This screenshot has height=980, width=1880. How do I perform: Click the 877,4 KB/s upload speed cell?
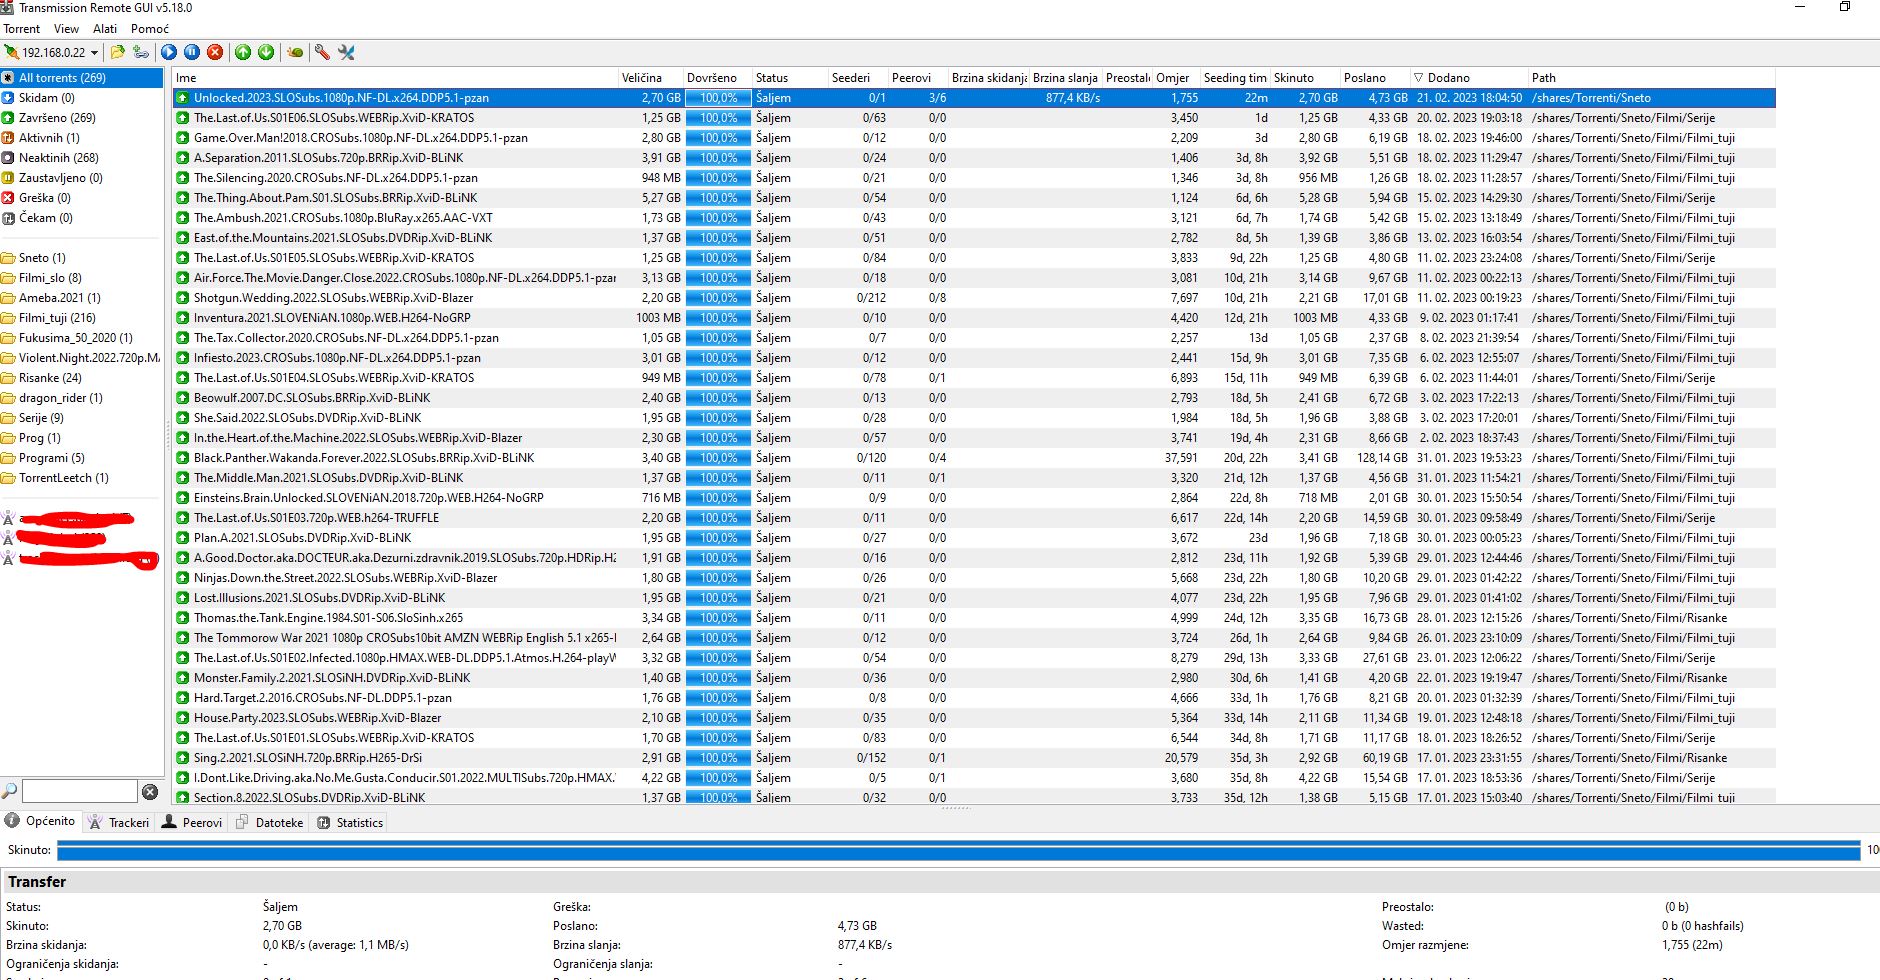point(1066,98)
